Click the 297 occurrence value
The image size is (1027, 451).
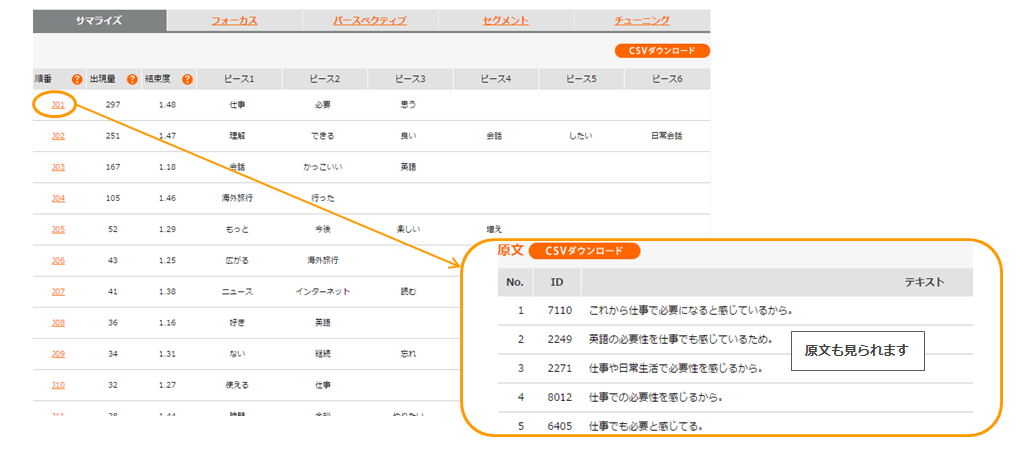pos(113,104)
